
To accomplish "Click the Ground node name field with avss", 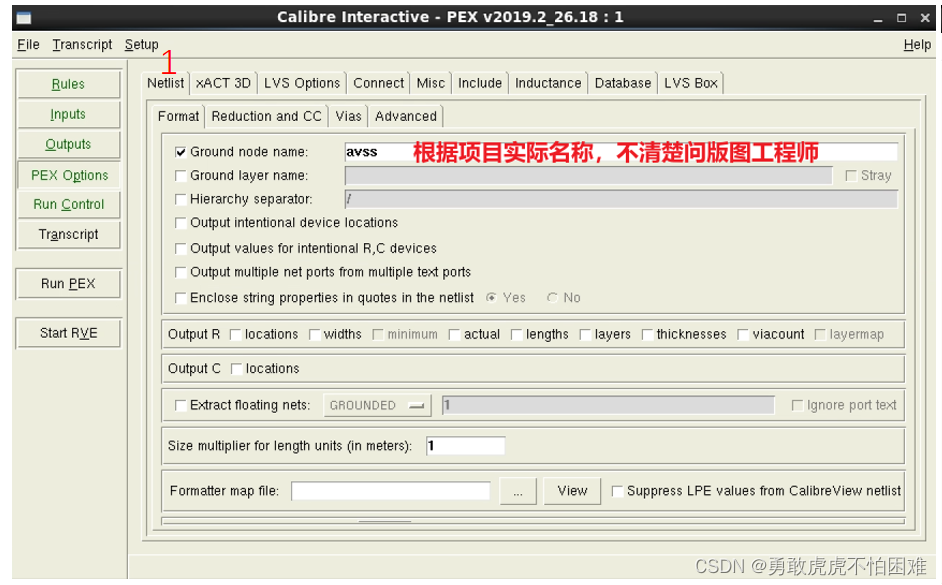I will pyautogui.click(x=621, y=152).
